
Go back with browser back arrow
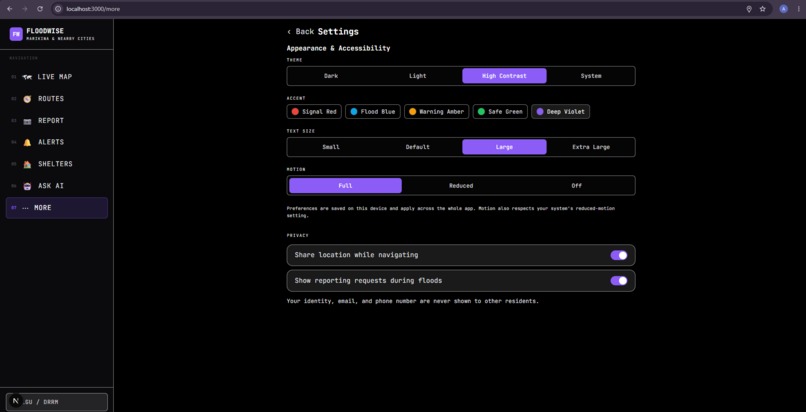pyautogui.click(x=9, y=9)
